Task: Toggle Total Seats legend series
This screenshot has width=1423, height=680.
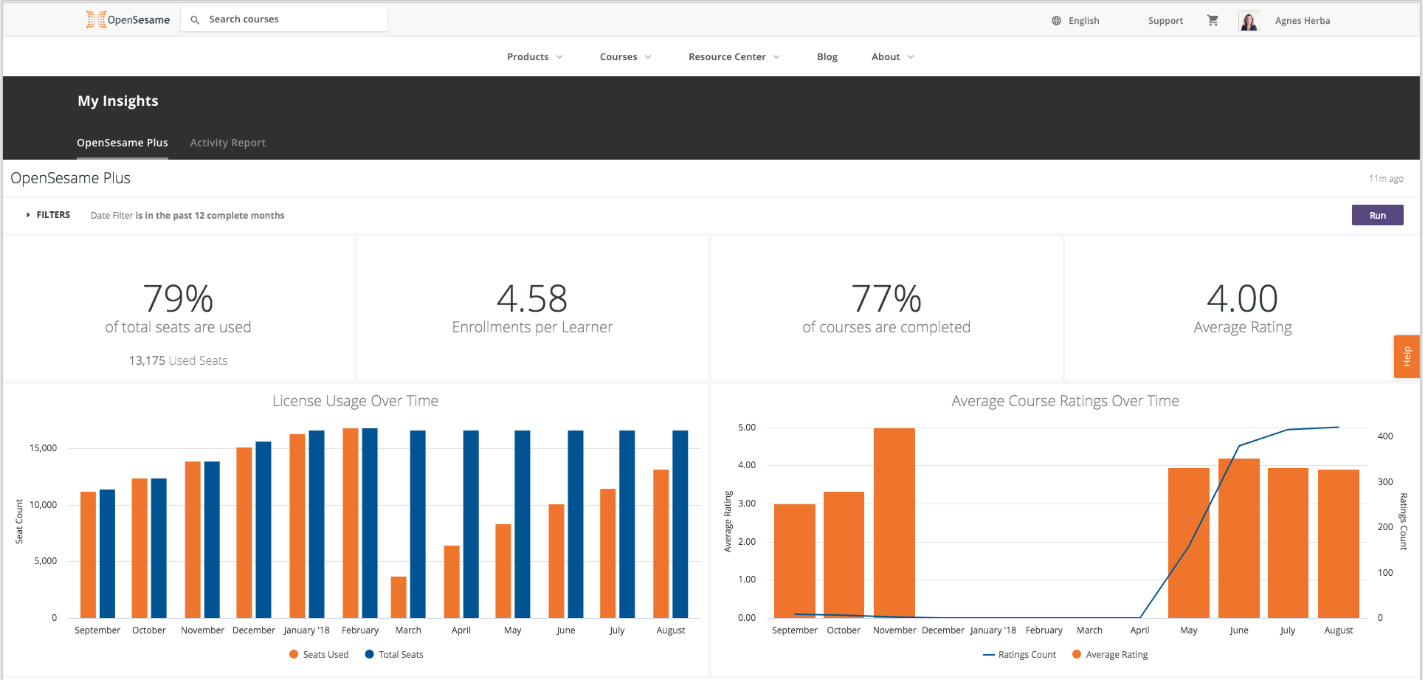Action: point(393,654)
